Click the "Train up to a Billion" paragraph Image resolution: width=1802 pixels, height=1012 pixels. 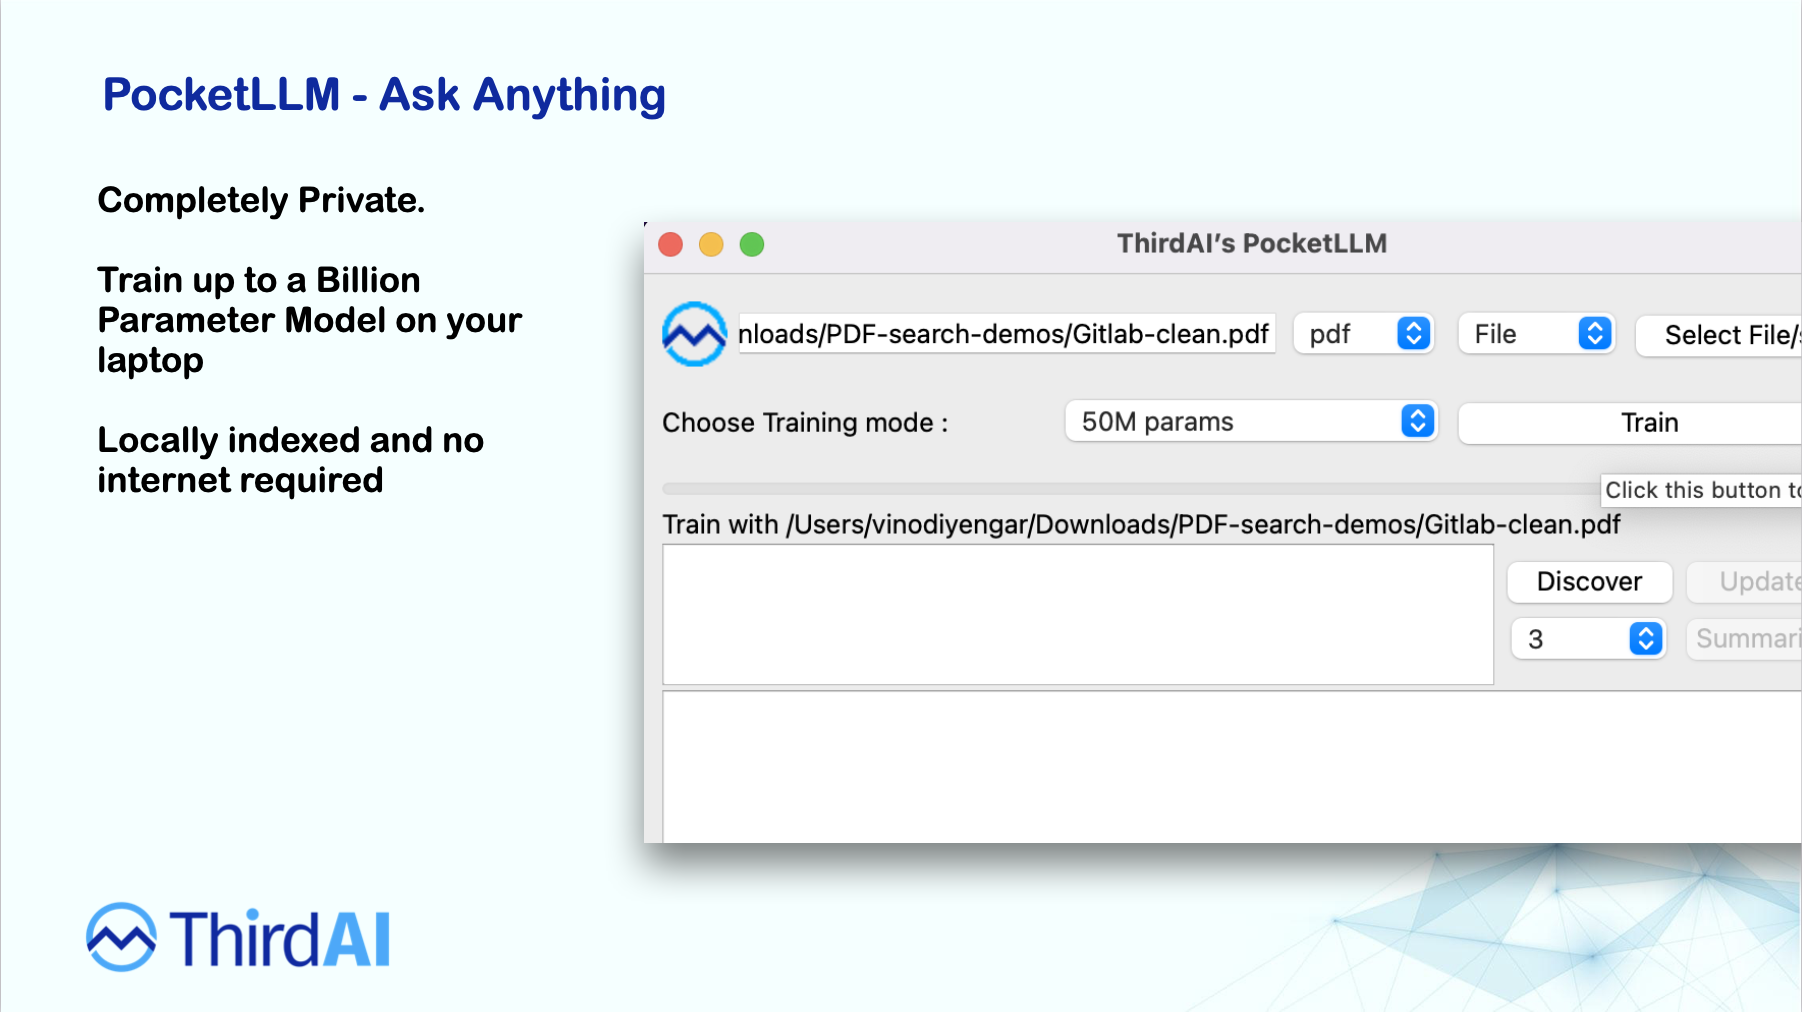[310, 320]
